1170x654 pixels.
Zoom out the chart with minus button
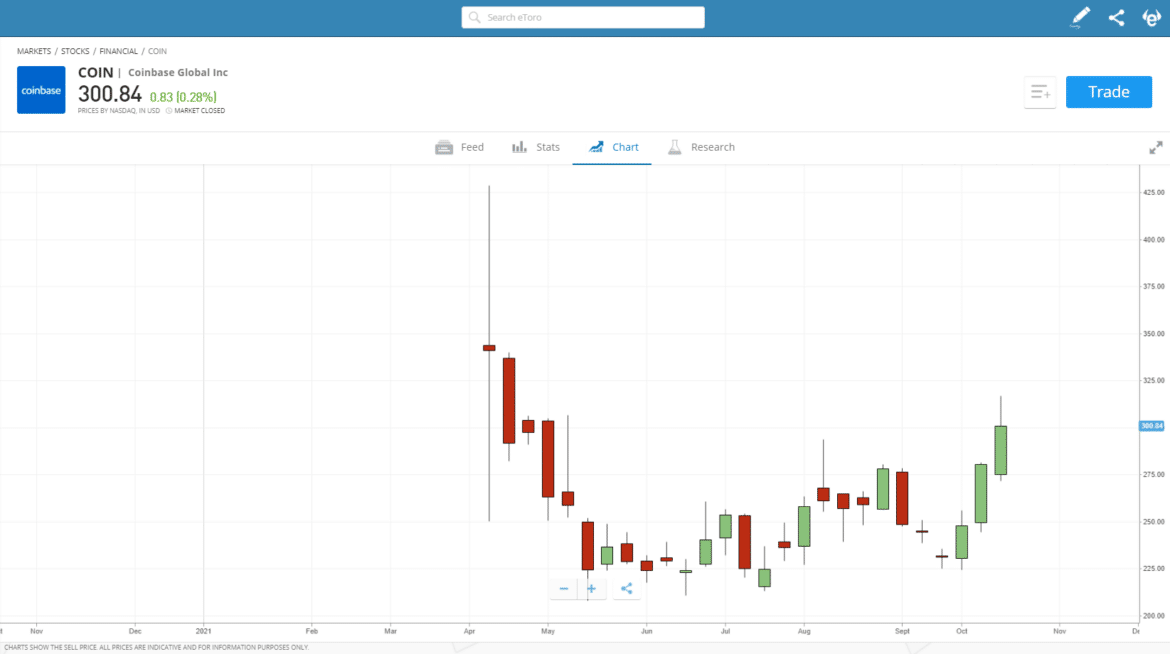pos(564,589)
